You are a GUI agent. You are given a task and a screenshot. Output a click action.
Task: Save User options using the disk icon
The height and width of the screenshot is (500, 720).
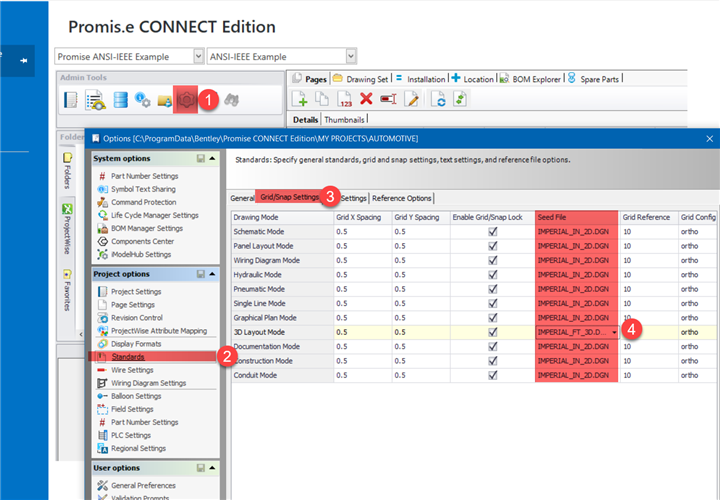[201, 468]
